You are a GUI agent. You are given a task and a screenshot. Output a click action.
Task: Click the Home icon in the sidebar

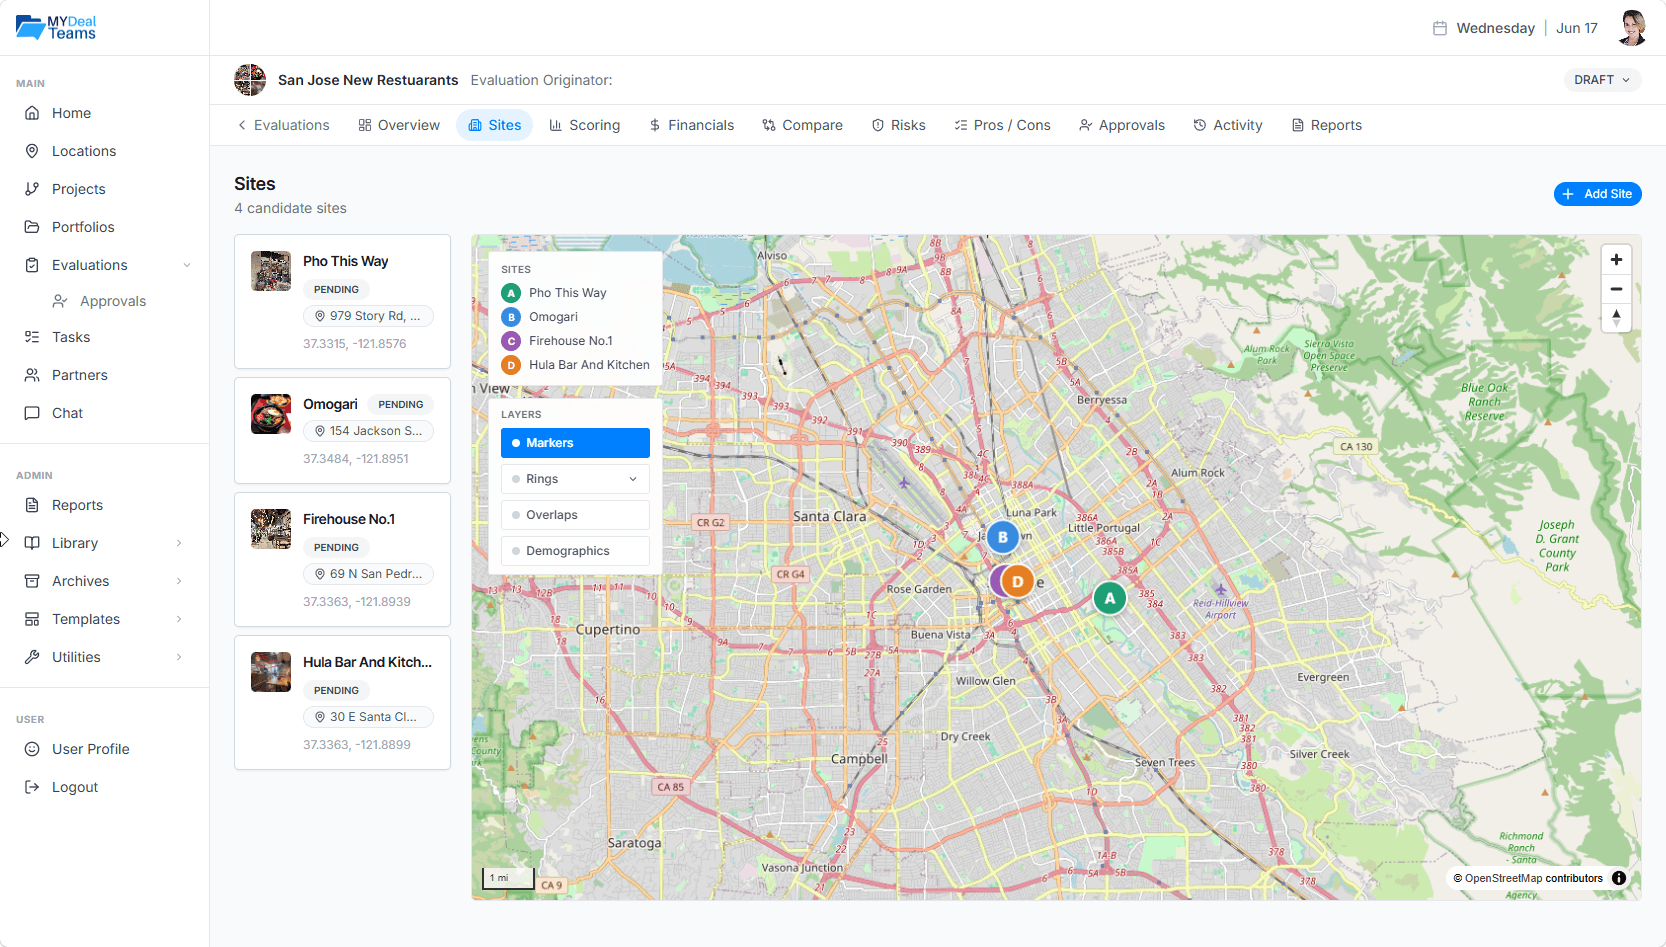(x=32, y=113)
